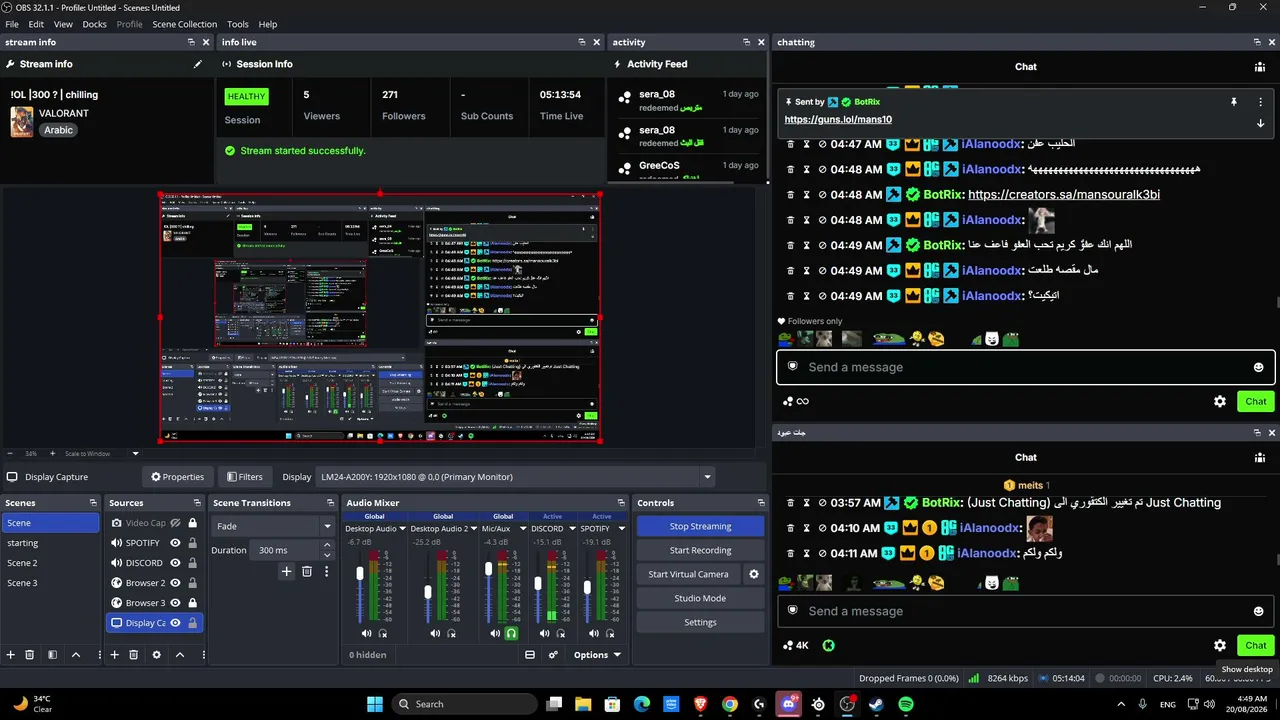This screenshot has width=1280, height=720.
Task: Open Discord from the taskbar
Action: coord(790,704)
